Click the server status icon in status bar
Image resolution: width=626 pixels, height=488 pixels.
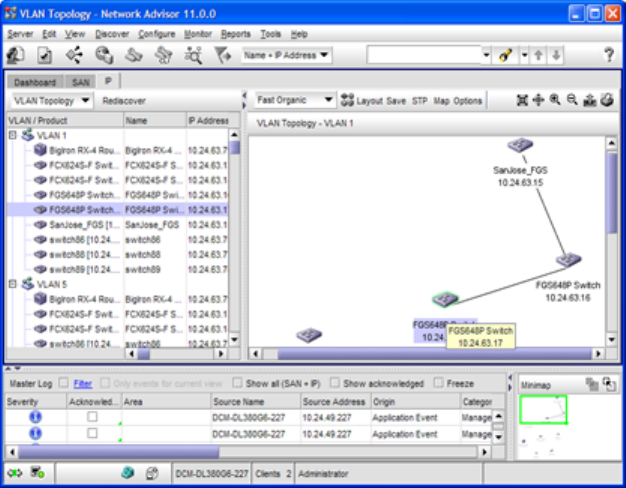(x=37, y=473)
